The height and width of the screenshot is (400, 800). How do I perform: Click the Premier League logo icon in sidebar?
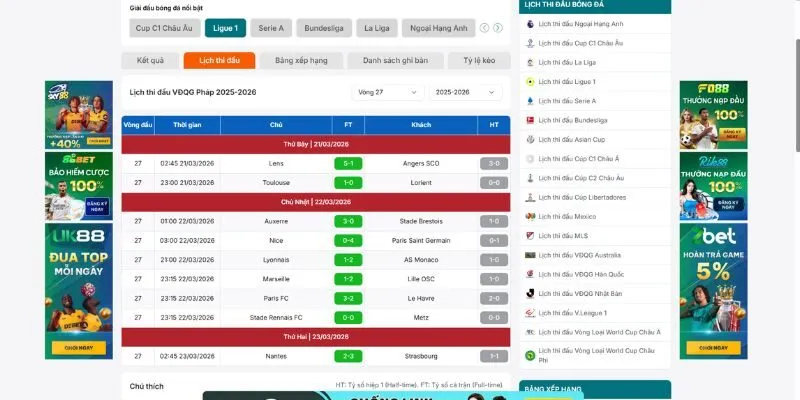(x=529, y=23)
